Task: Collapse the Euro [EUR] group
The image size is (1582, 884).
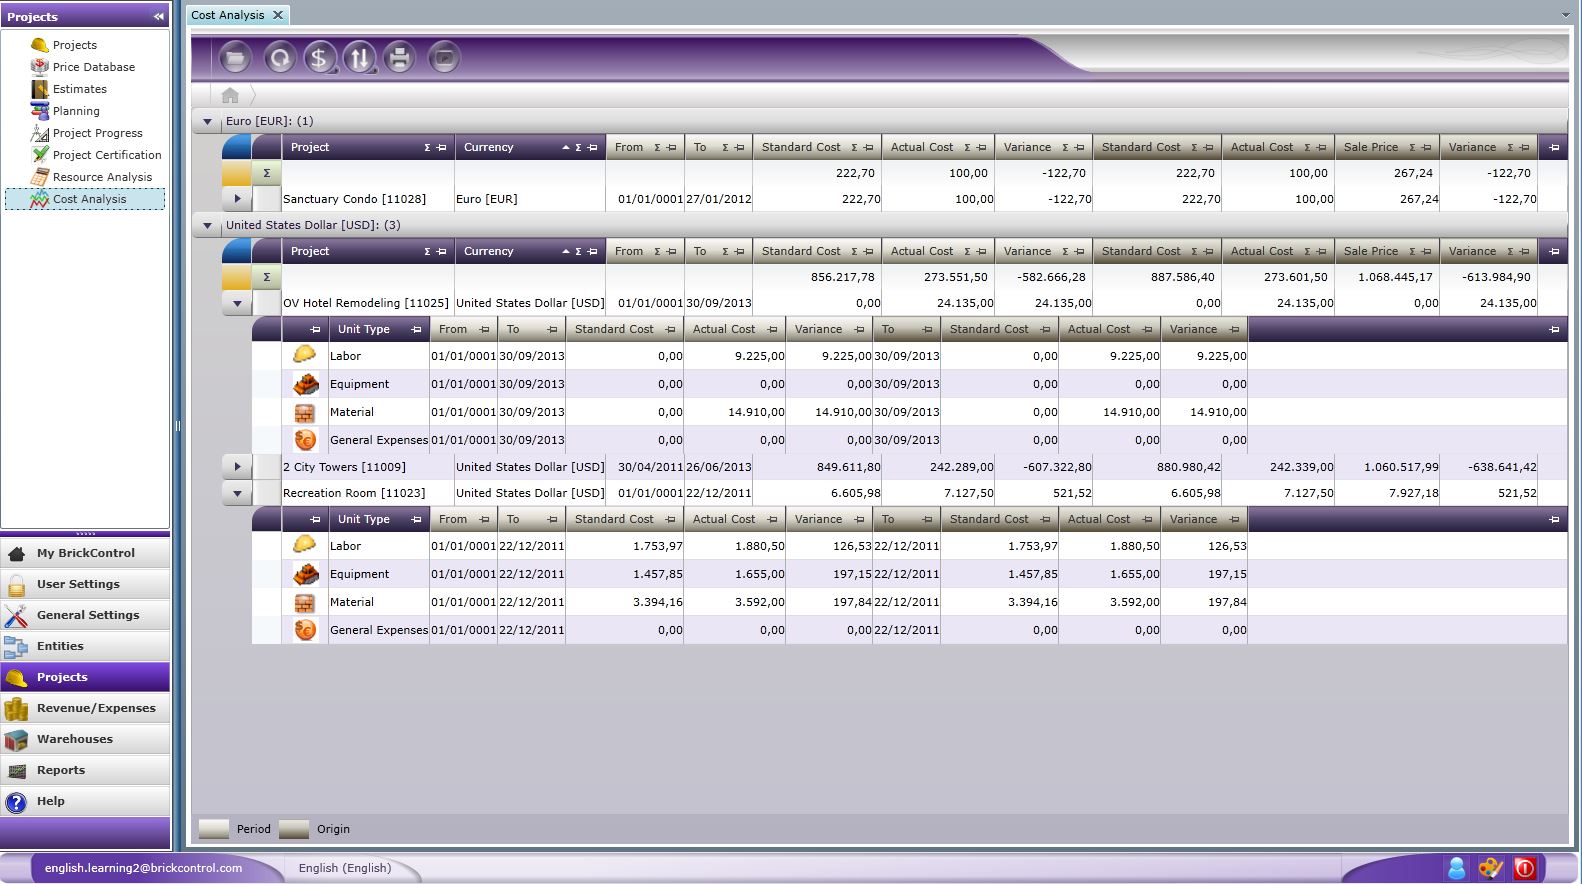Action: click(208, 122)
